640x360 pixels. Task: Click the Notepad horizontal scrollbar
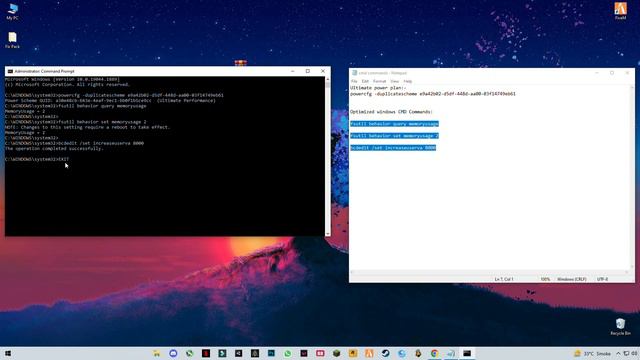click(489, 272)
